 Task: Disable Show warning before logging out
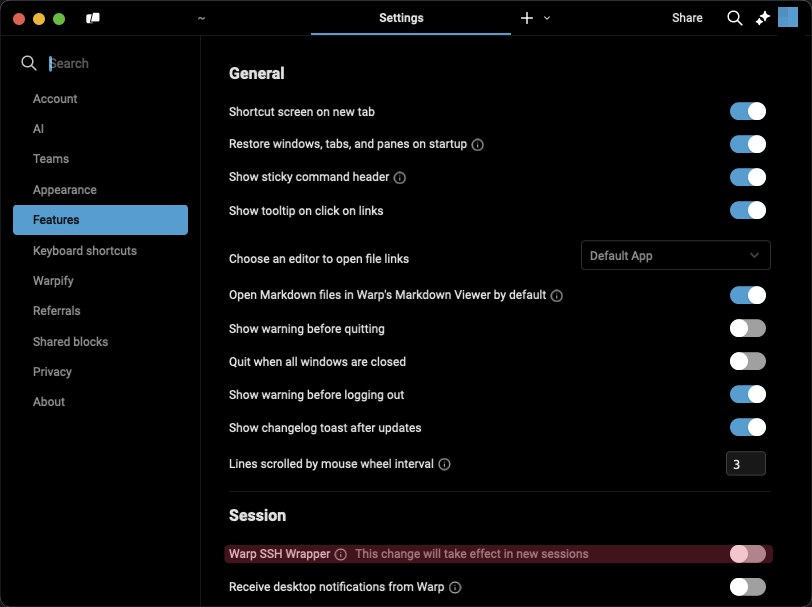tap(747, 395)
